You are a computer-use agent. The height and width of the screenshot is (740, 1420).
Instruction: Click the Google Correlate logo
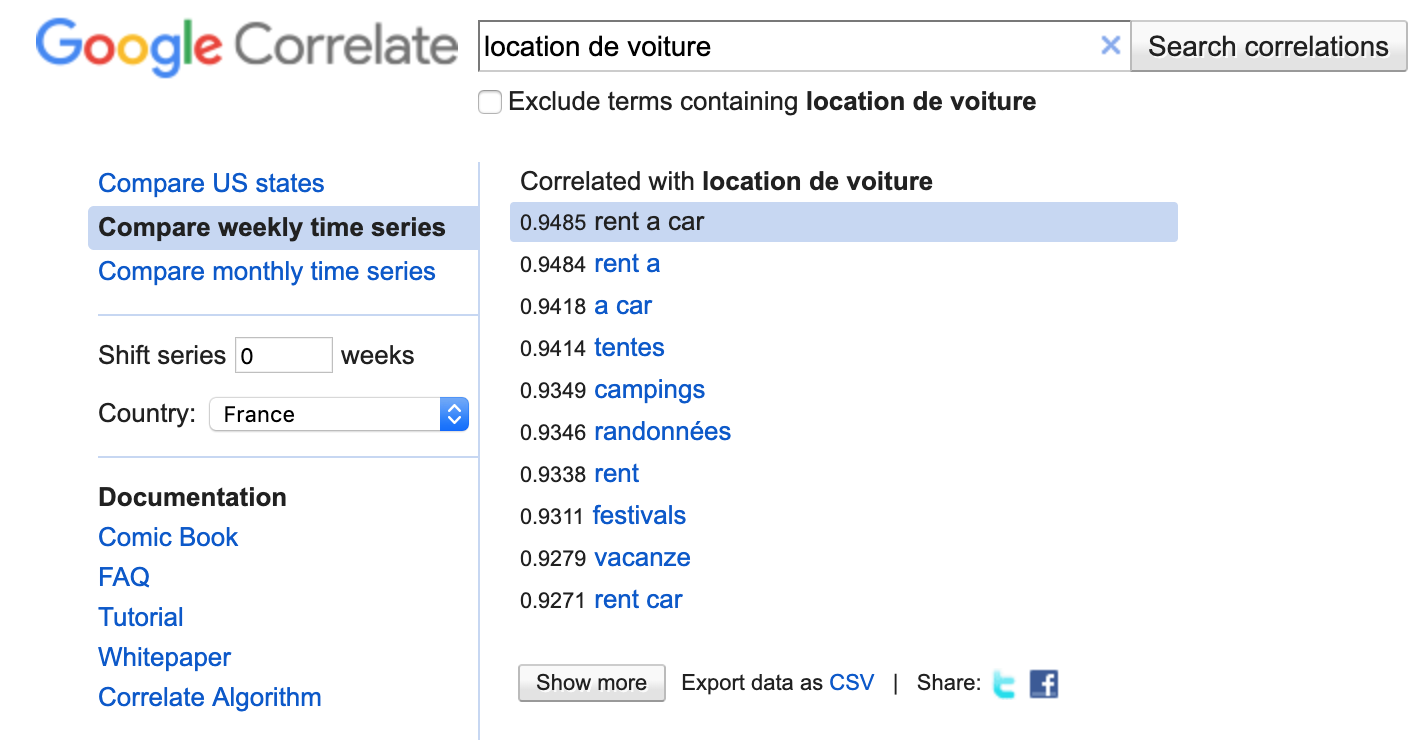click(246, 46)
